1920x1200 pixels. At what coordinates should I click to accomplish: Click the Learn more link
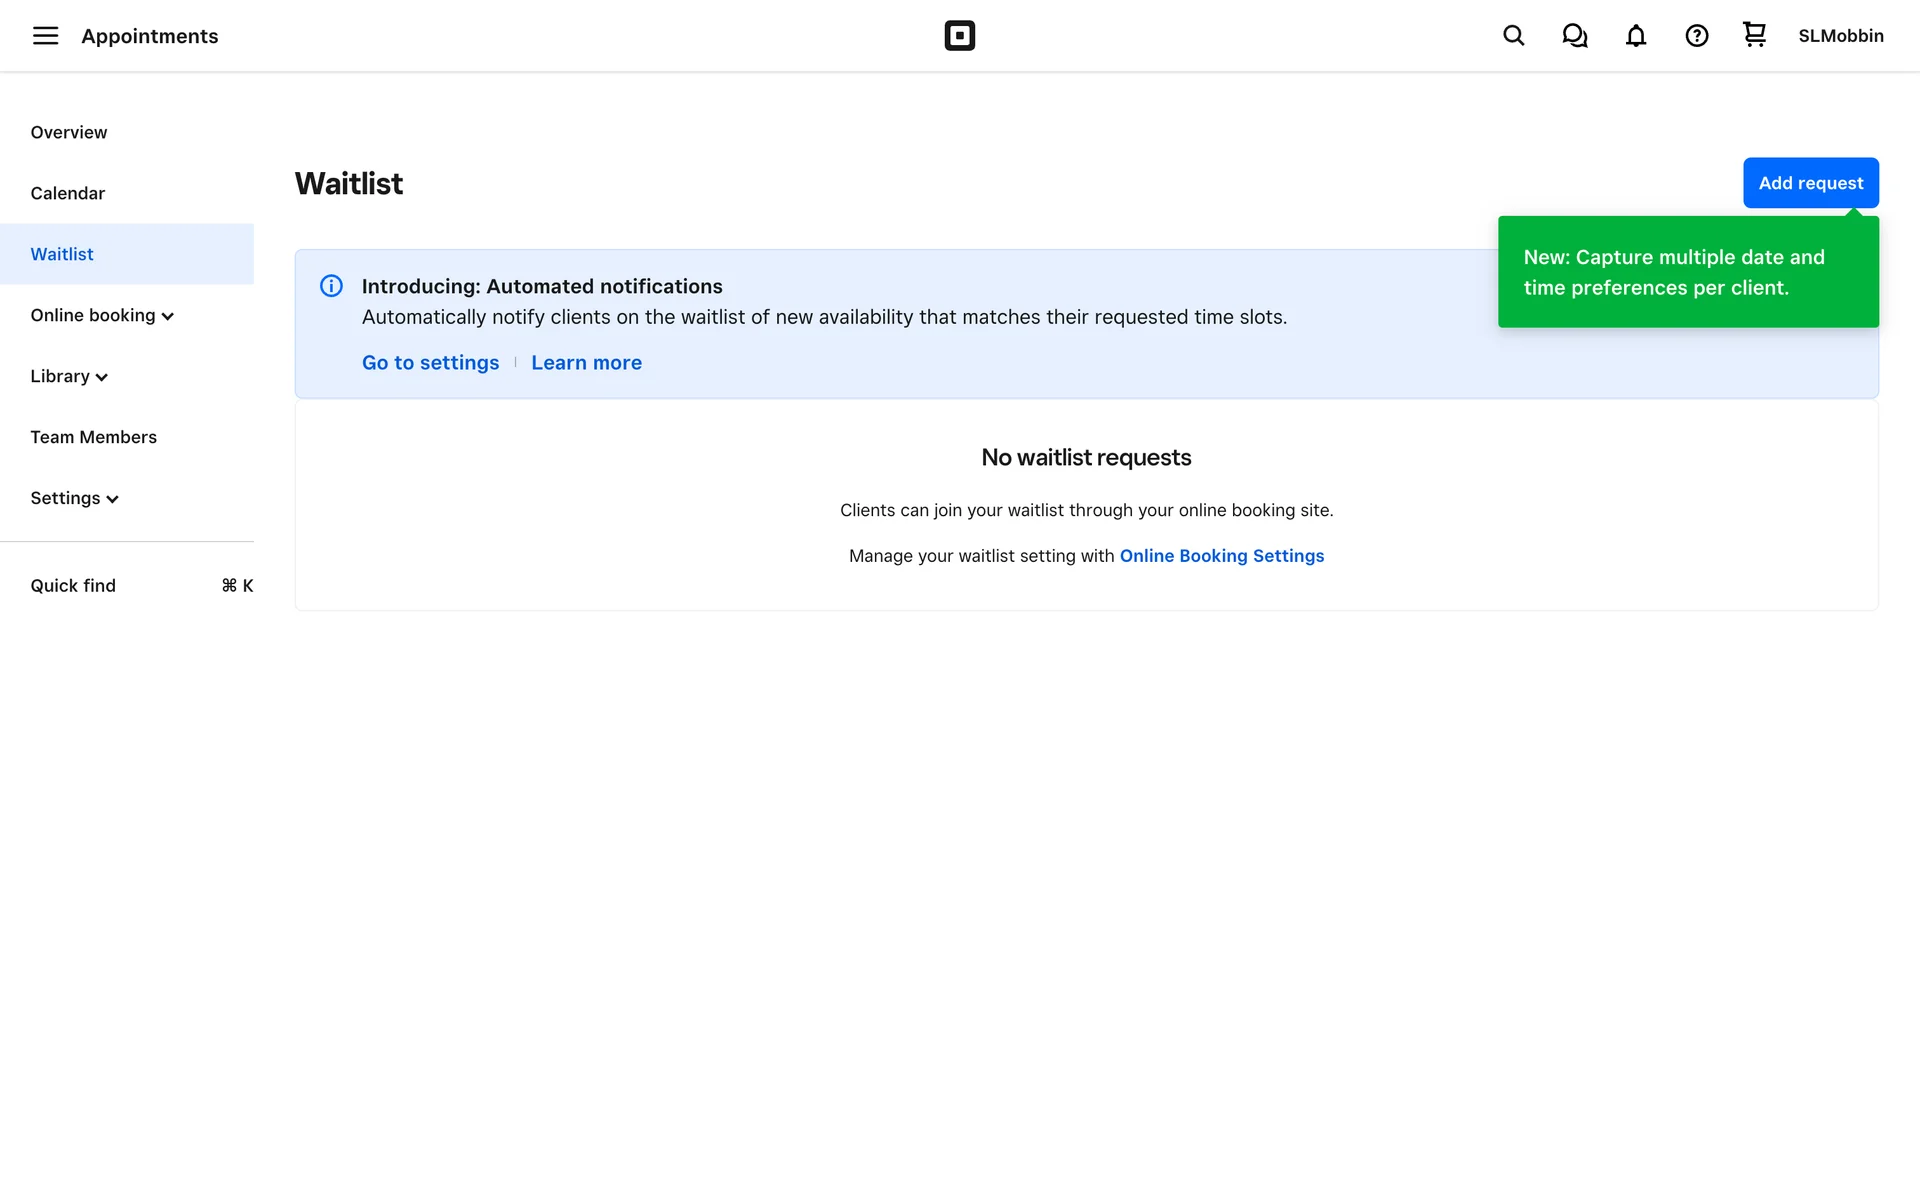point(586,363)
